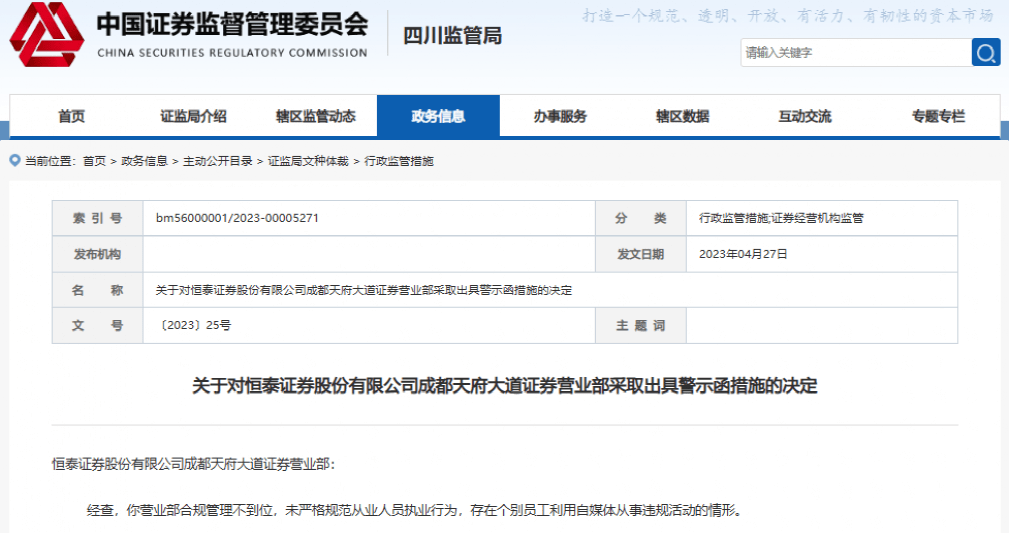Navigate to 主动公开目录 breadcrumb
The image size is (1009, 533).
coord(212,161)
